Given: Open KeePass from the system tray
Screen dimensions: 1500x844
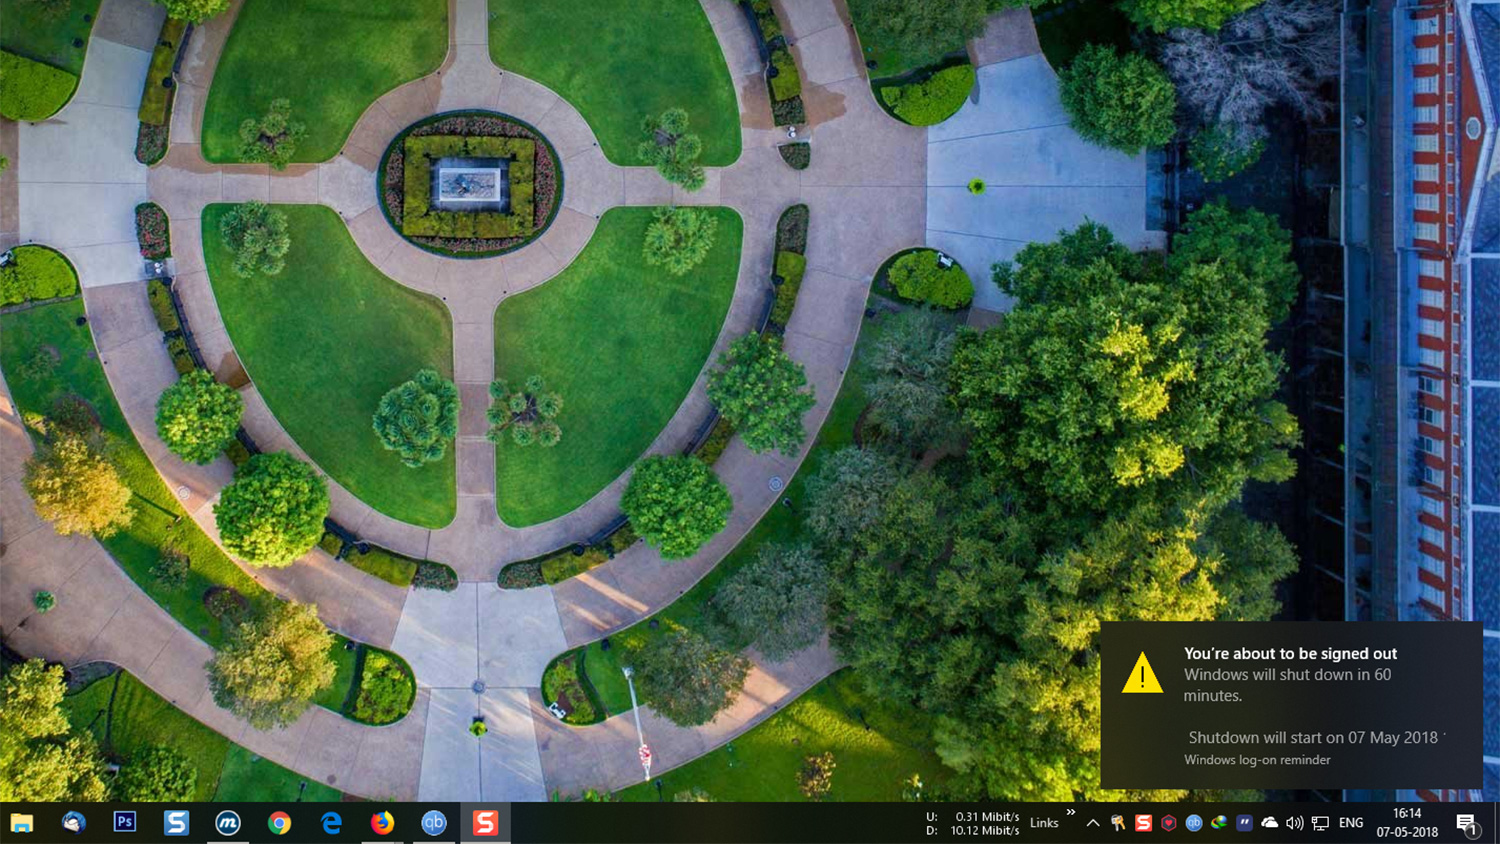Looking at the screenshot, I should coord(1117,823).
